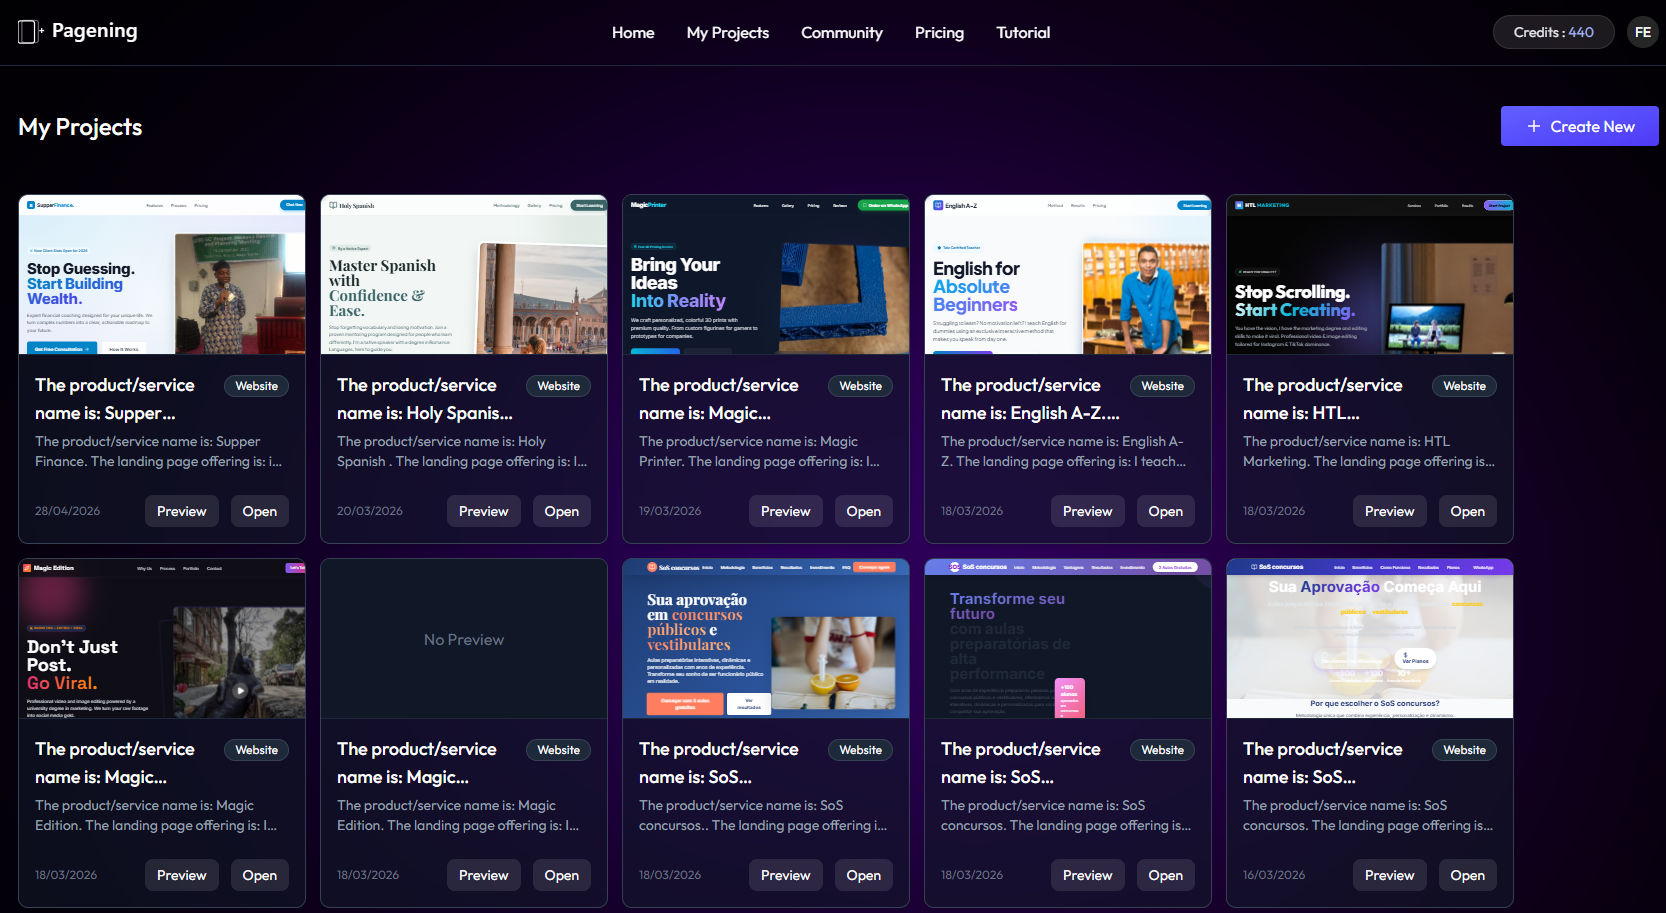Click the Website tag on HTL Marketing card
This screenshot has width=1666, height=913.
(x=1465, y=386)
